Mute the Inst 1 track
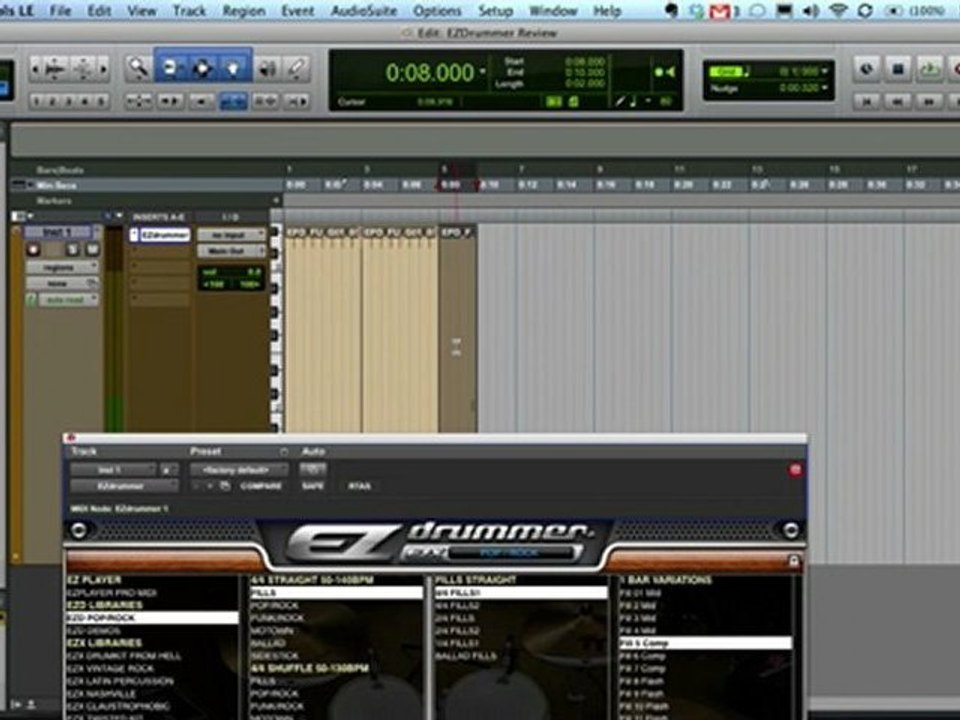960x720 pixels. point(92,250)
